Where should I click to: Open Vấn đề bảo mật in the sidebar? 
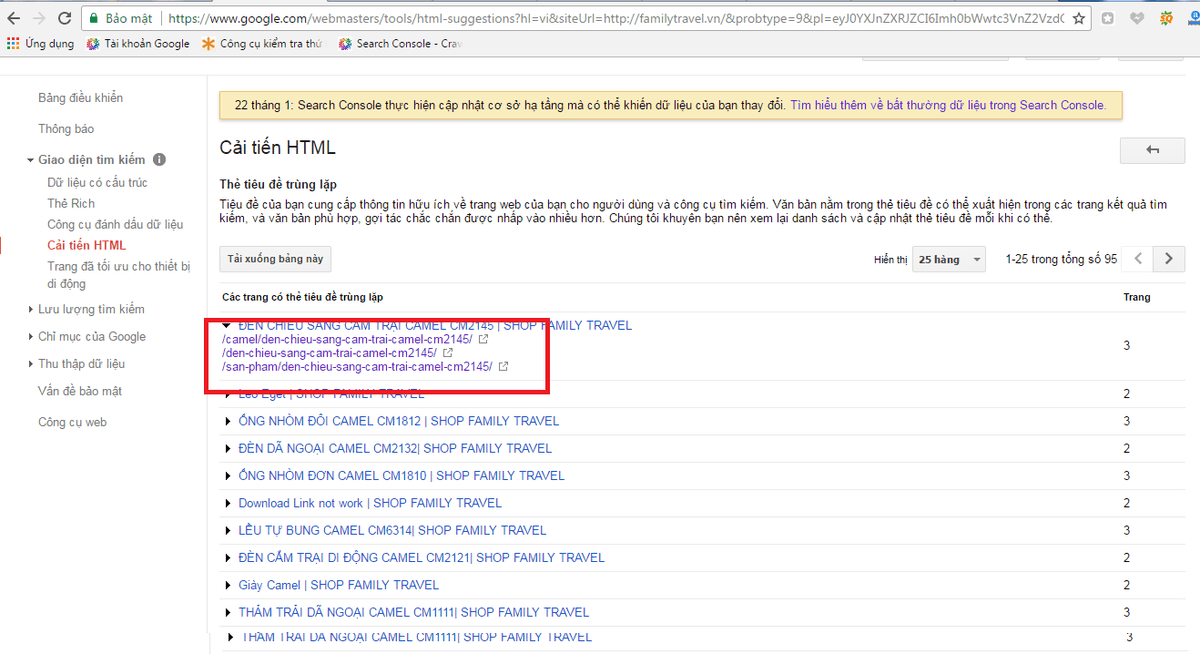(80, 391)
